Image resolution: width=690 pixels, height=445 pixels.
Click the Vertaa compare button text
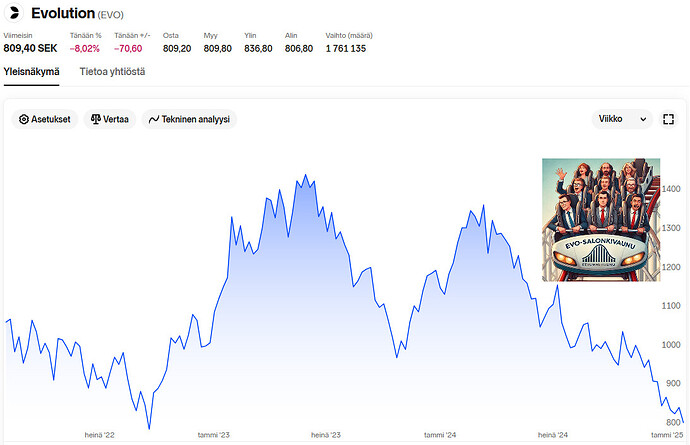(116, 119)
